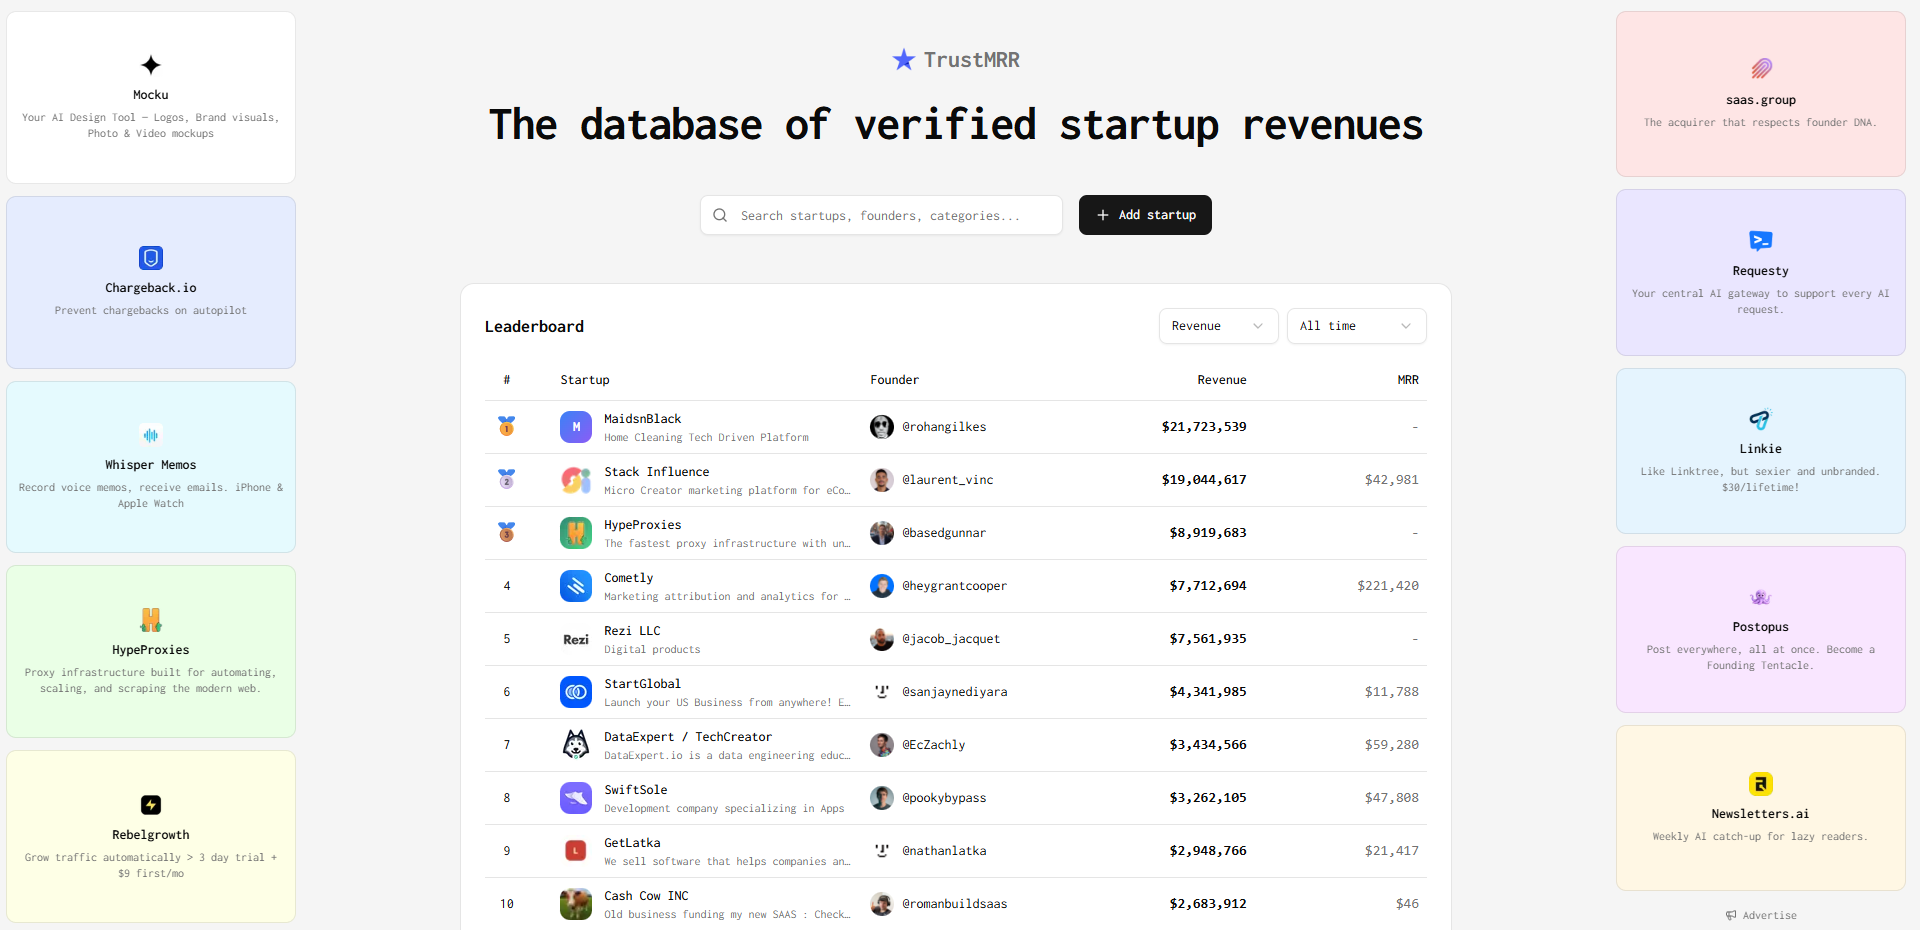The height and width of the screenshot is (930, 1920).
Task: Click the @laurent_vinc avatar
Action: tap(882, 480)
